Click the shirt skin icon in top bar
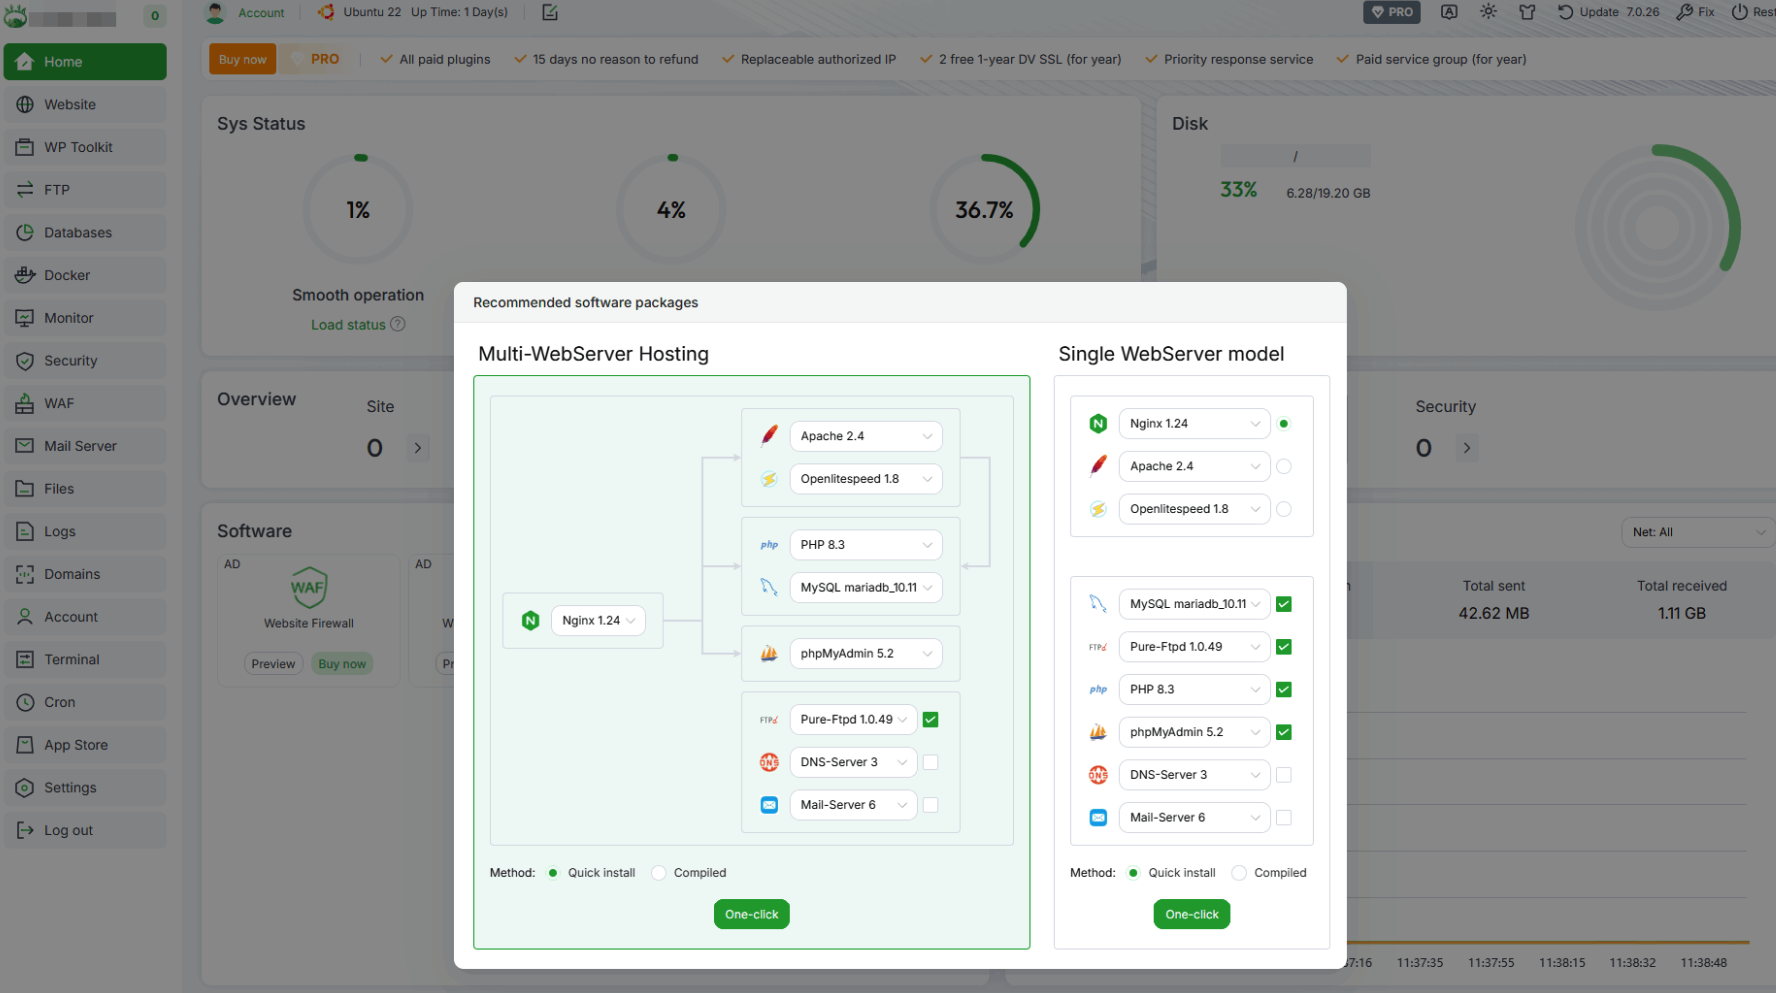 pos(1526,12)
